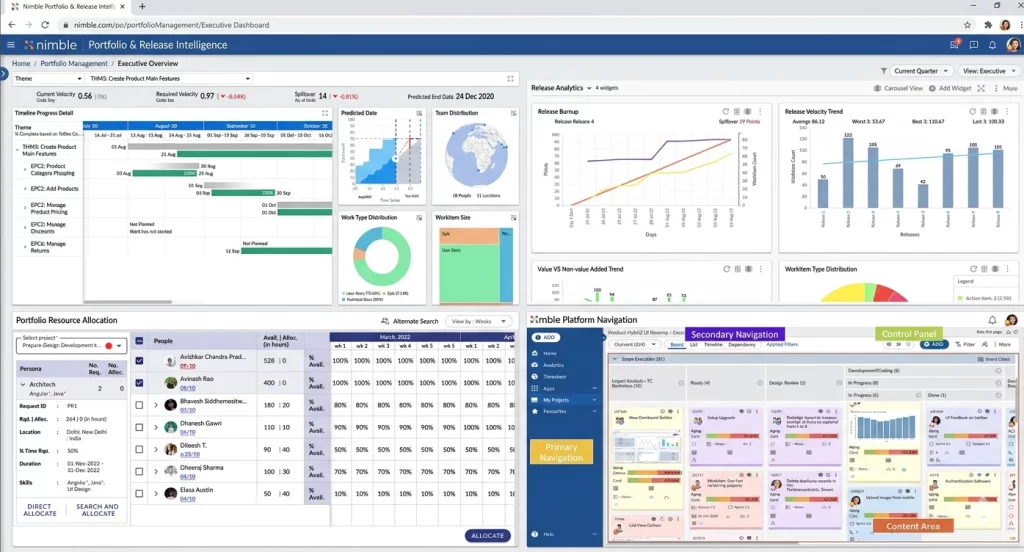Open the THMS: Create Product Main Features dropdown
Image resolution: width=1024 pixels, height=552 pixels.
170,78
